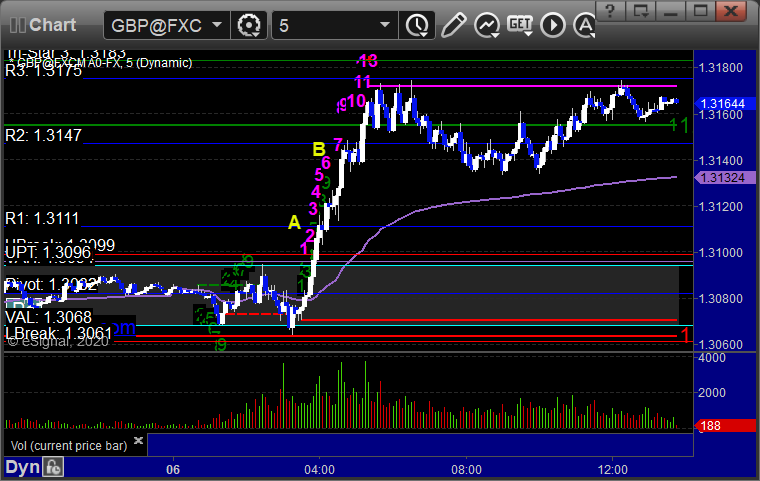
Task: Click the 1.30800 price axis label
Action: coord(720,299)
